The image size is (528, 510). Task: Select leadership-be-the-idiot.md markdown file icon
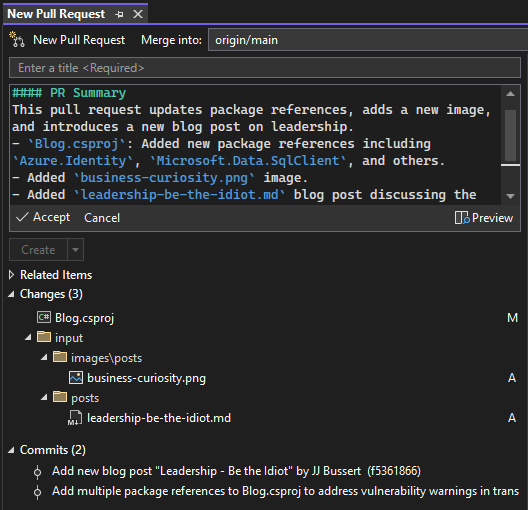pos(75,418)
